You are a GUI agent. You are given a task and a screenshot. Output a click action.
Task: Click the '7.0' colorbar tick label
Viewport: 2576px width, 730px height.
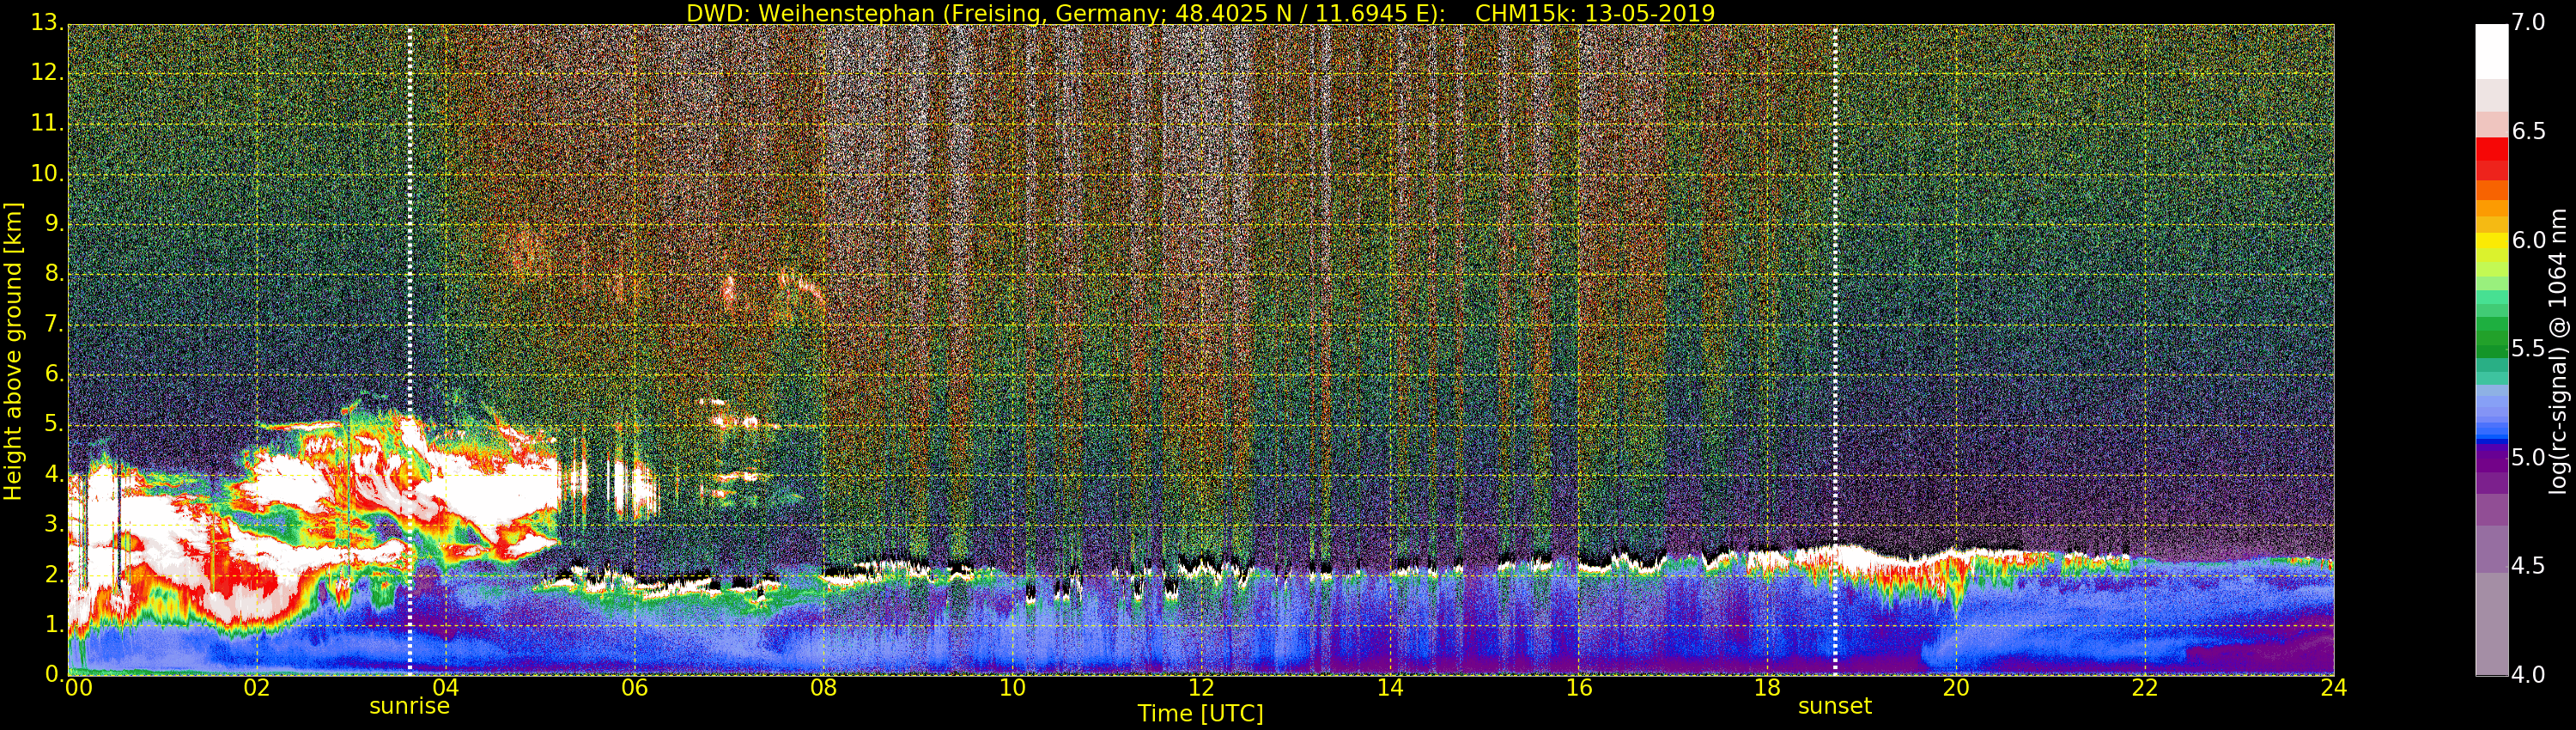point(2528,23)
